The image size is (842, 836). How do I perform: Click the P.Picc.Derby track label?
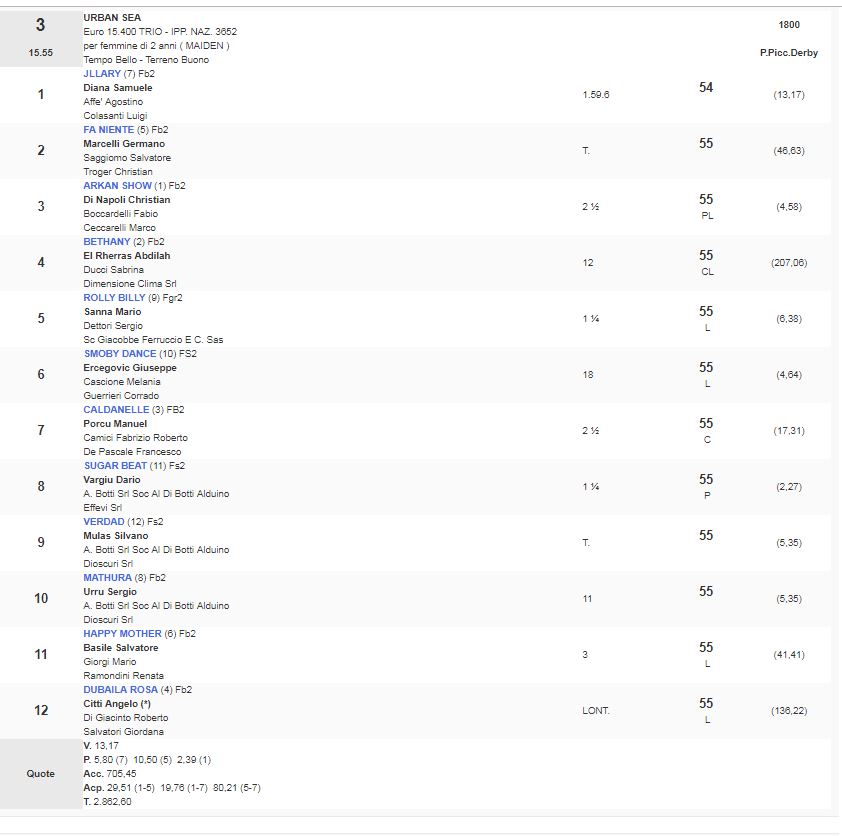point(788,53)
